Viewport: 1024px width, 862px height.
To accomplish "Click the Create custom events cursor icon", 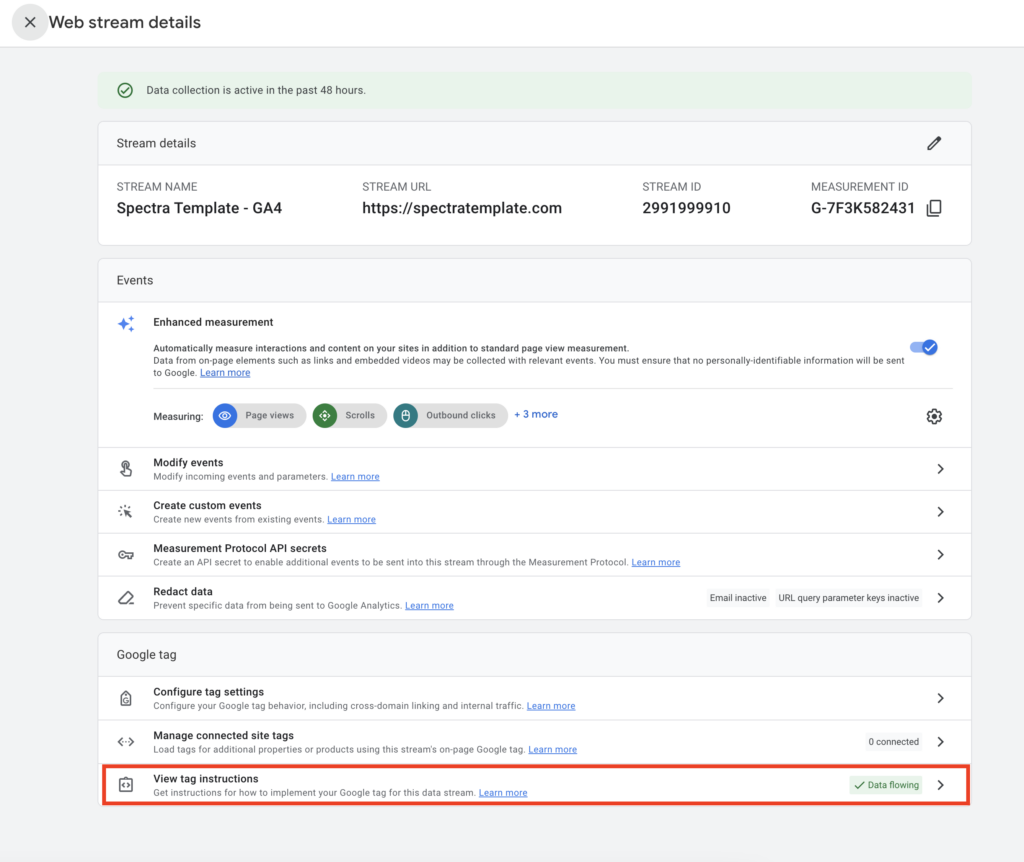I will point(125,511).
